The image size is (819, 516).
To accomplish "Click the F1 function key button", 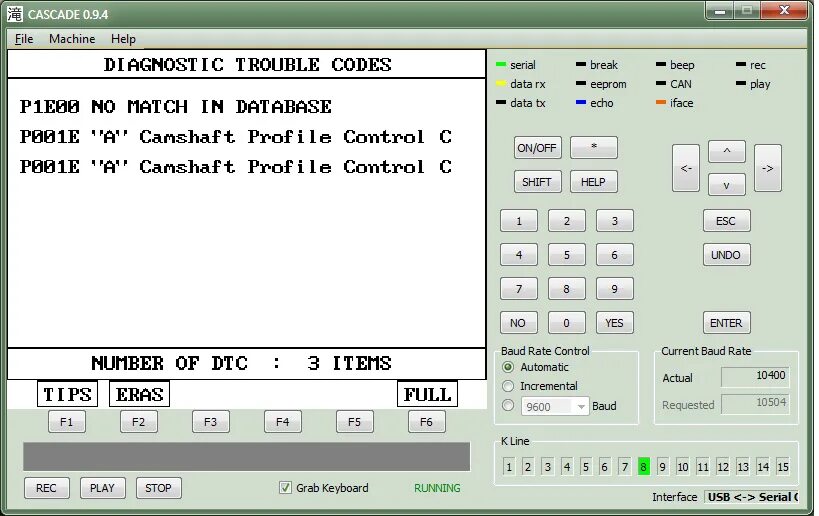I will 67,422.
